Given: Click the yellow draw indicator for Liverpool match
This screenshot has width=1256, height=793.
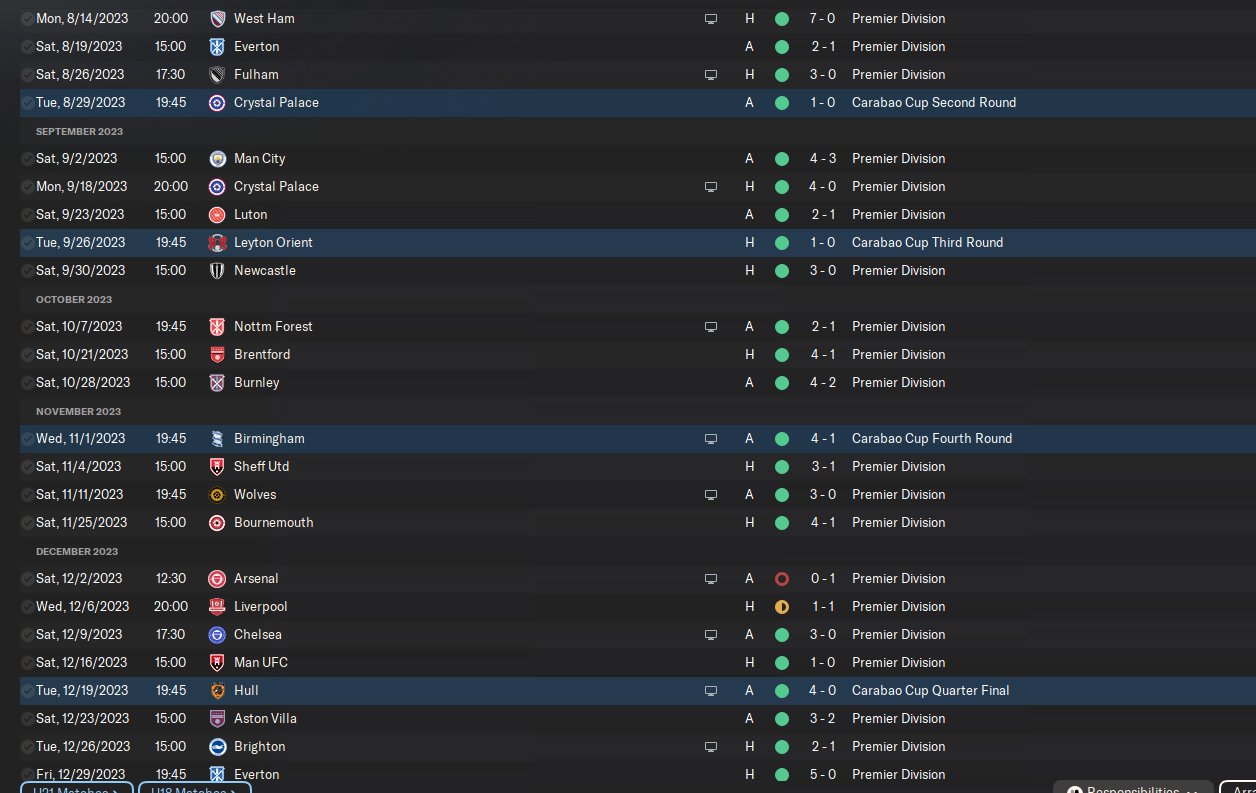Looking at the screenshot, I should pyautogui.click(x=782, y=607).
